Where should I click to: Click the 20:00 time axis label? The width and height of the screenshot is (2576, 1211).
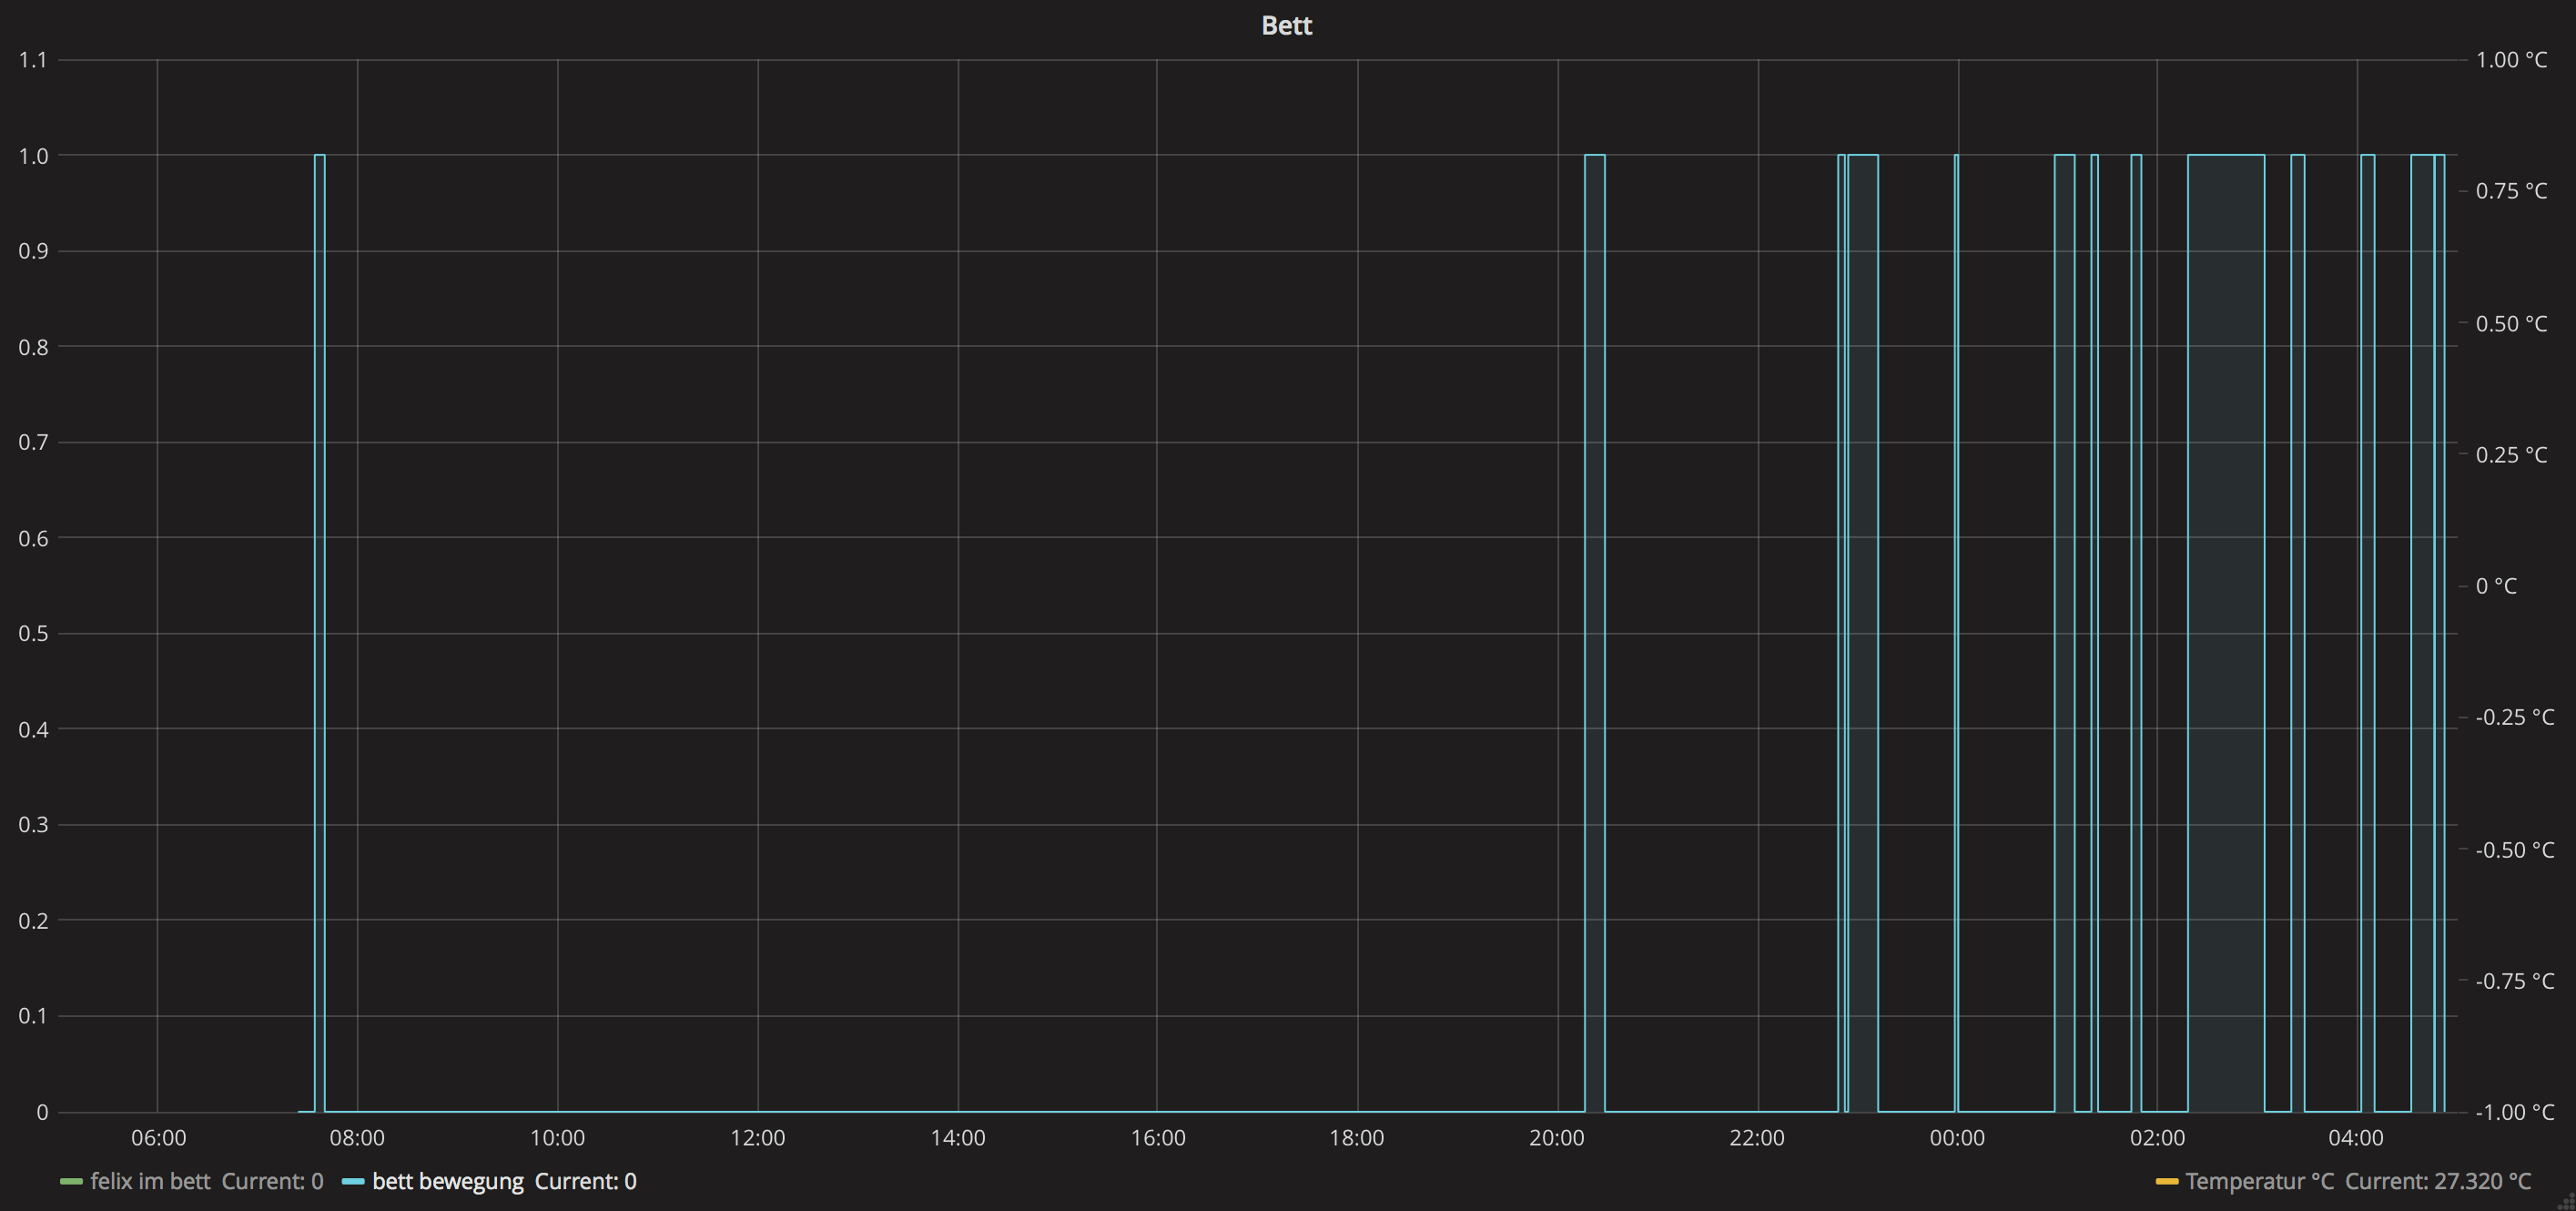coord(1557,1138)
